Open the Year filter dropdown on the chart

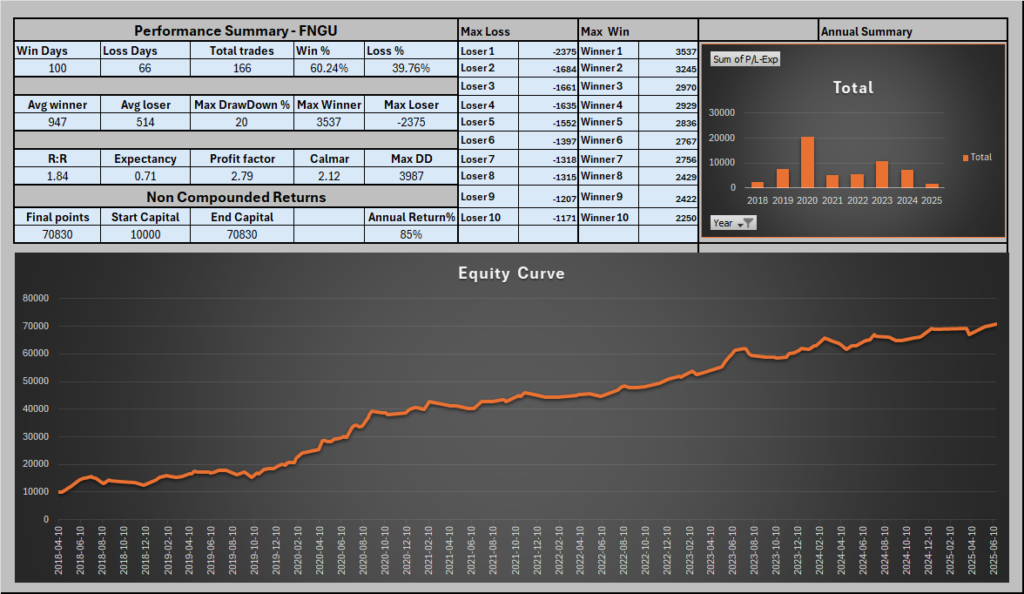pos(733,223)
